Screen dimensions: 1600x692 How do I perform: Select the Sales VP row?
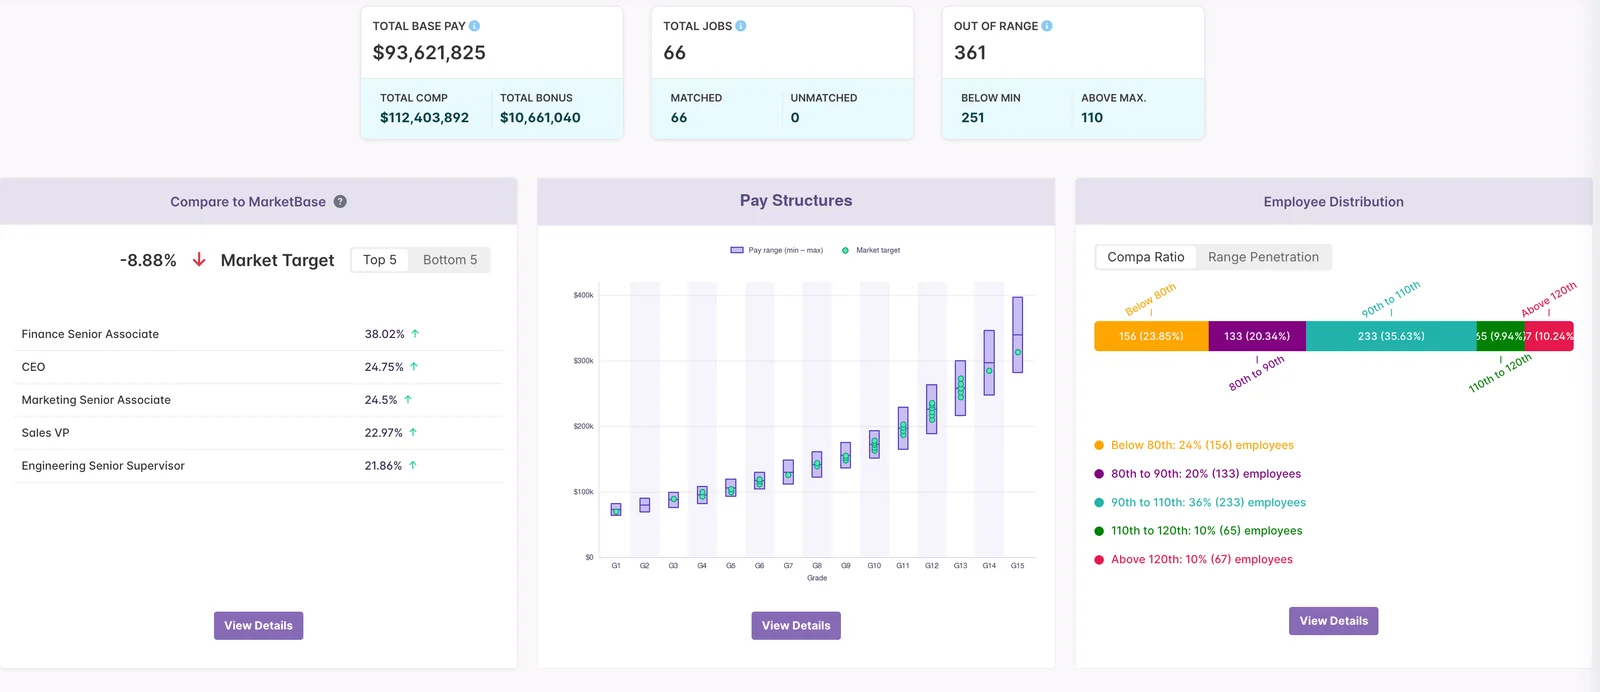[x=258, y=433]
